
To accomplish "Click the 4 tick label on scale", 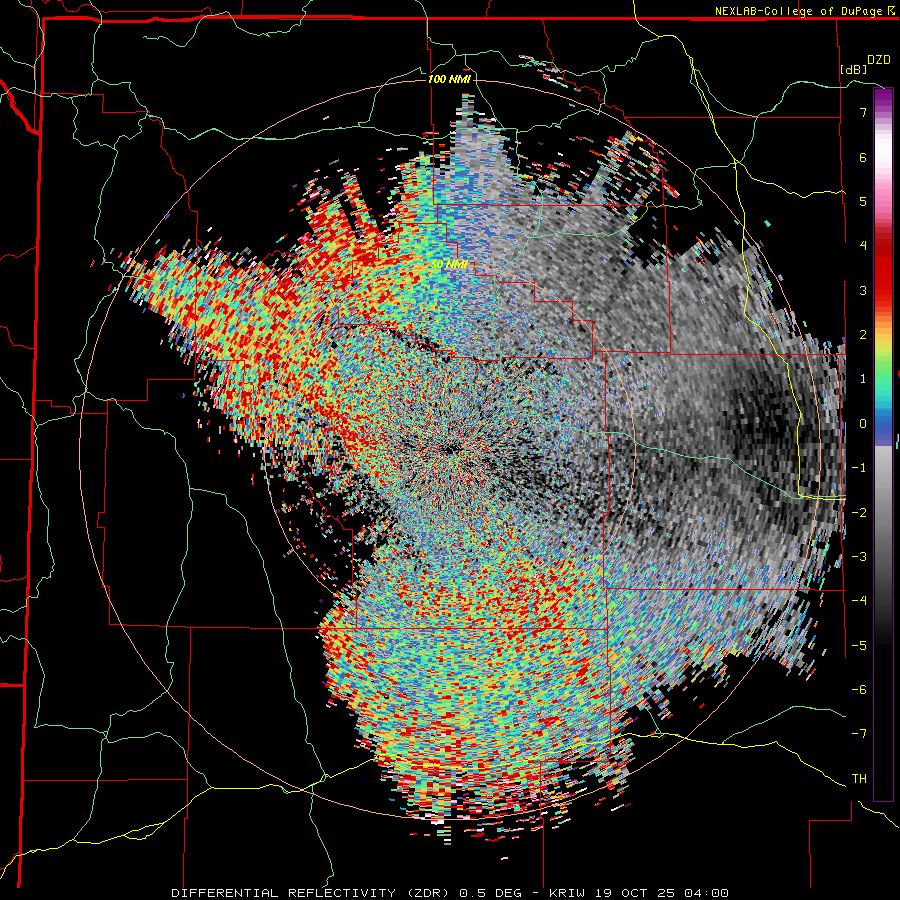I will [x=863, y=246].
